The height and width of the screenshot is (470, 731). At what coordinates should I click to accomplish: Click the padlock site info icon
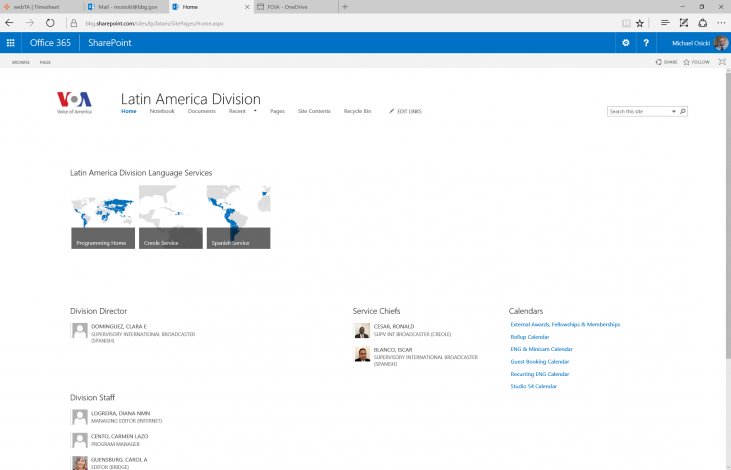[x=74, y=23]
